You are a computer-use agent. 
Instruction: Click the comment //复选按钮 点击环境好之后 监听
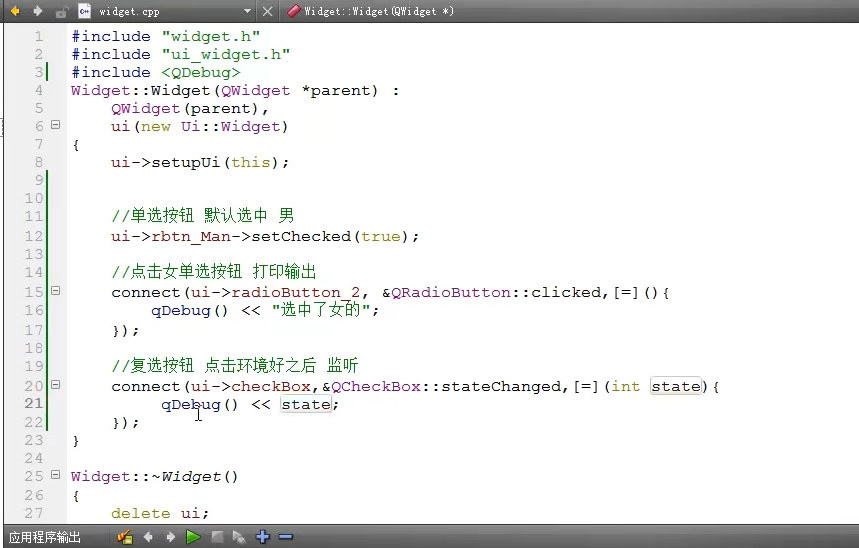(235, 365)
